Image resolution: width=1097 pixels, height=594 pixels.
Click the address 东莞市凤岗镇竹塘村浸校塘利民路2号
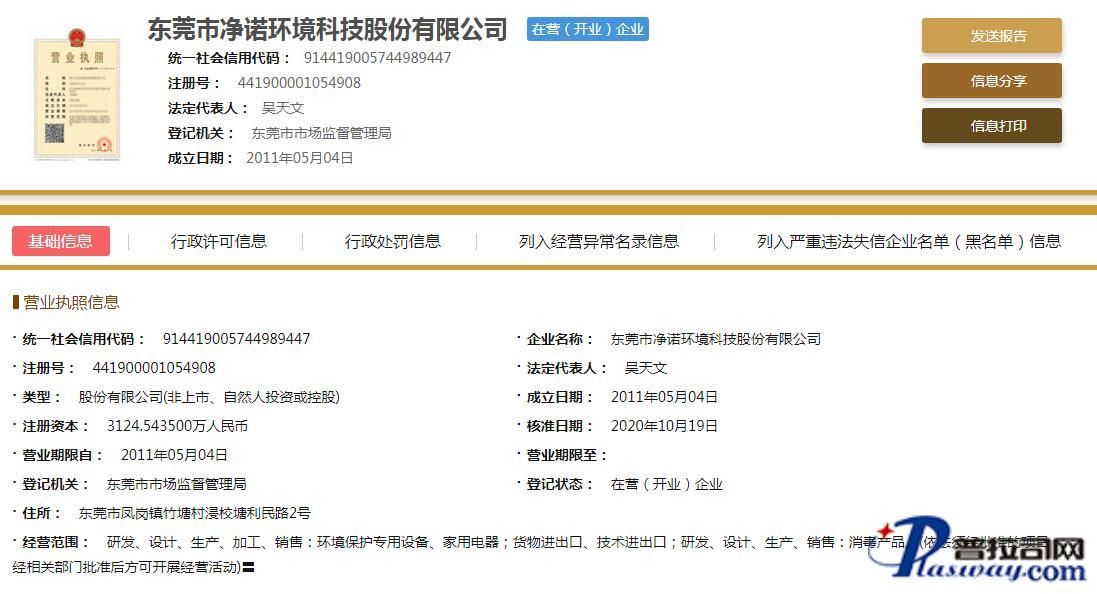pyautogui.click(x=194, y=513)
